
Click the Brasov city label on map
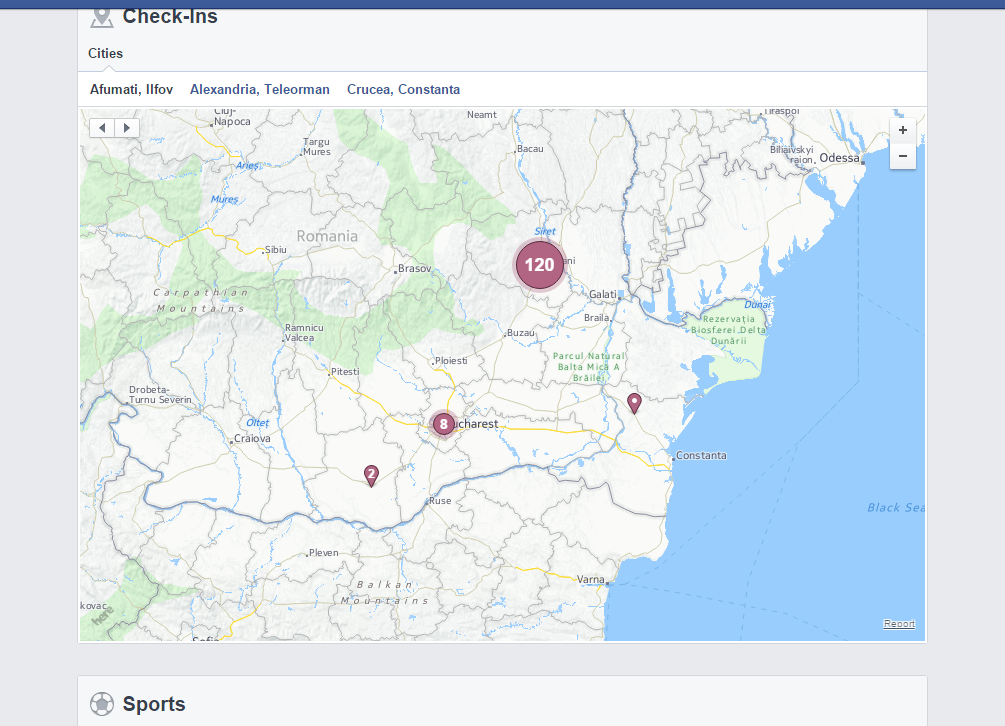(415, 268)
